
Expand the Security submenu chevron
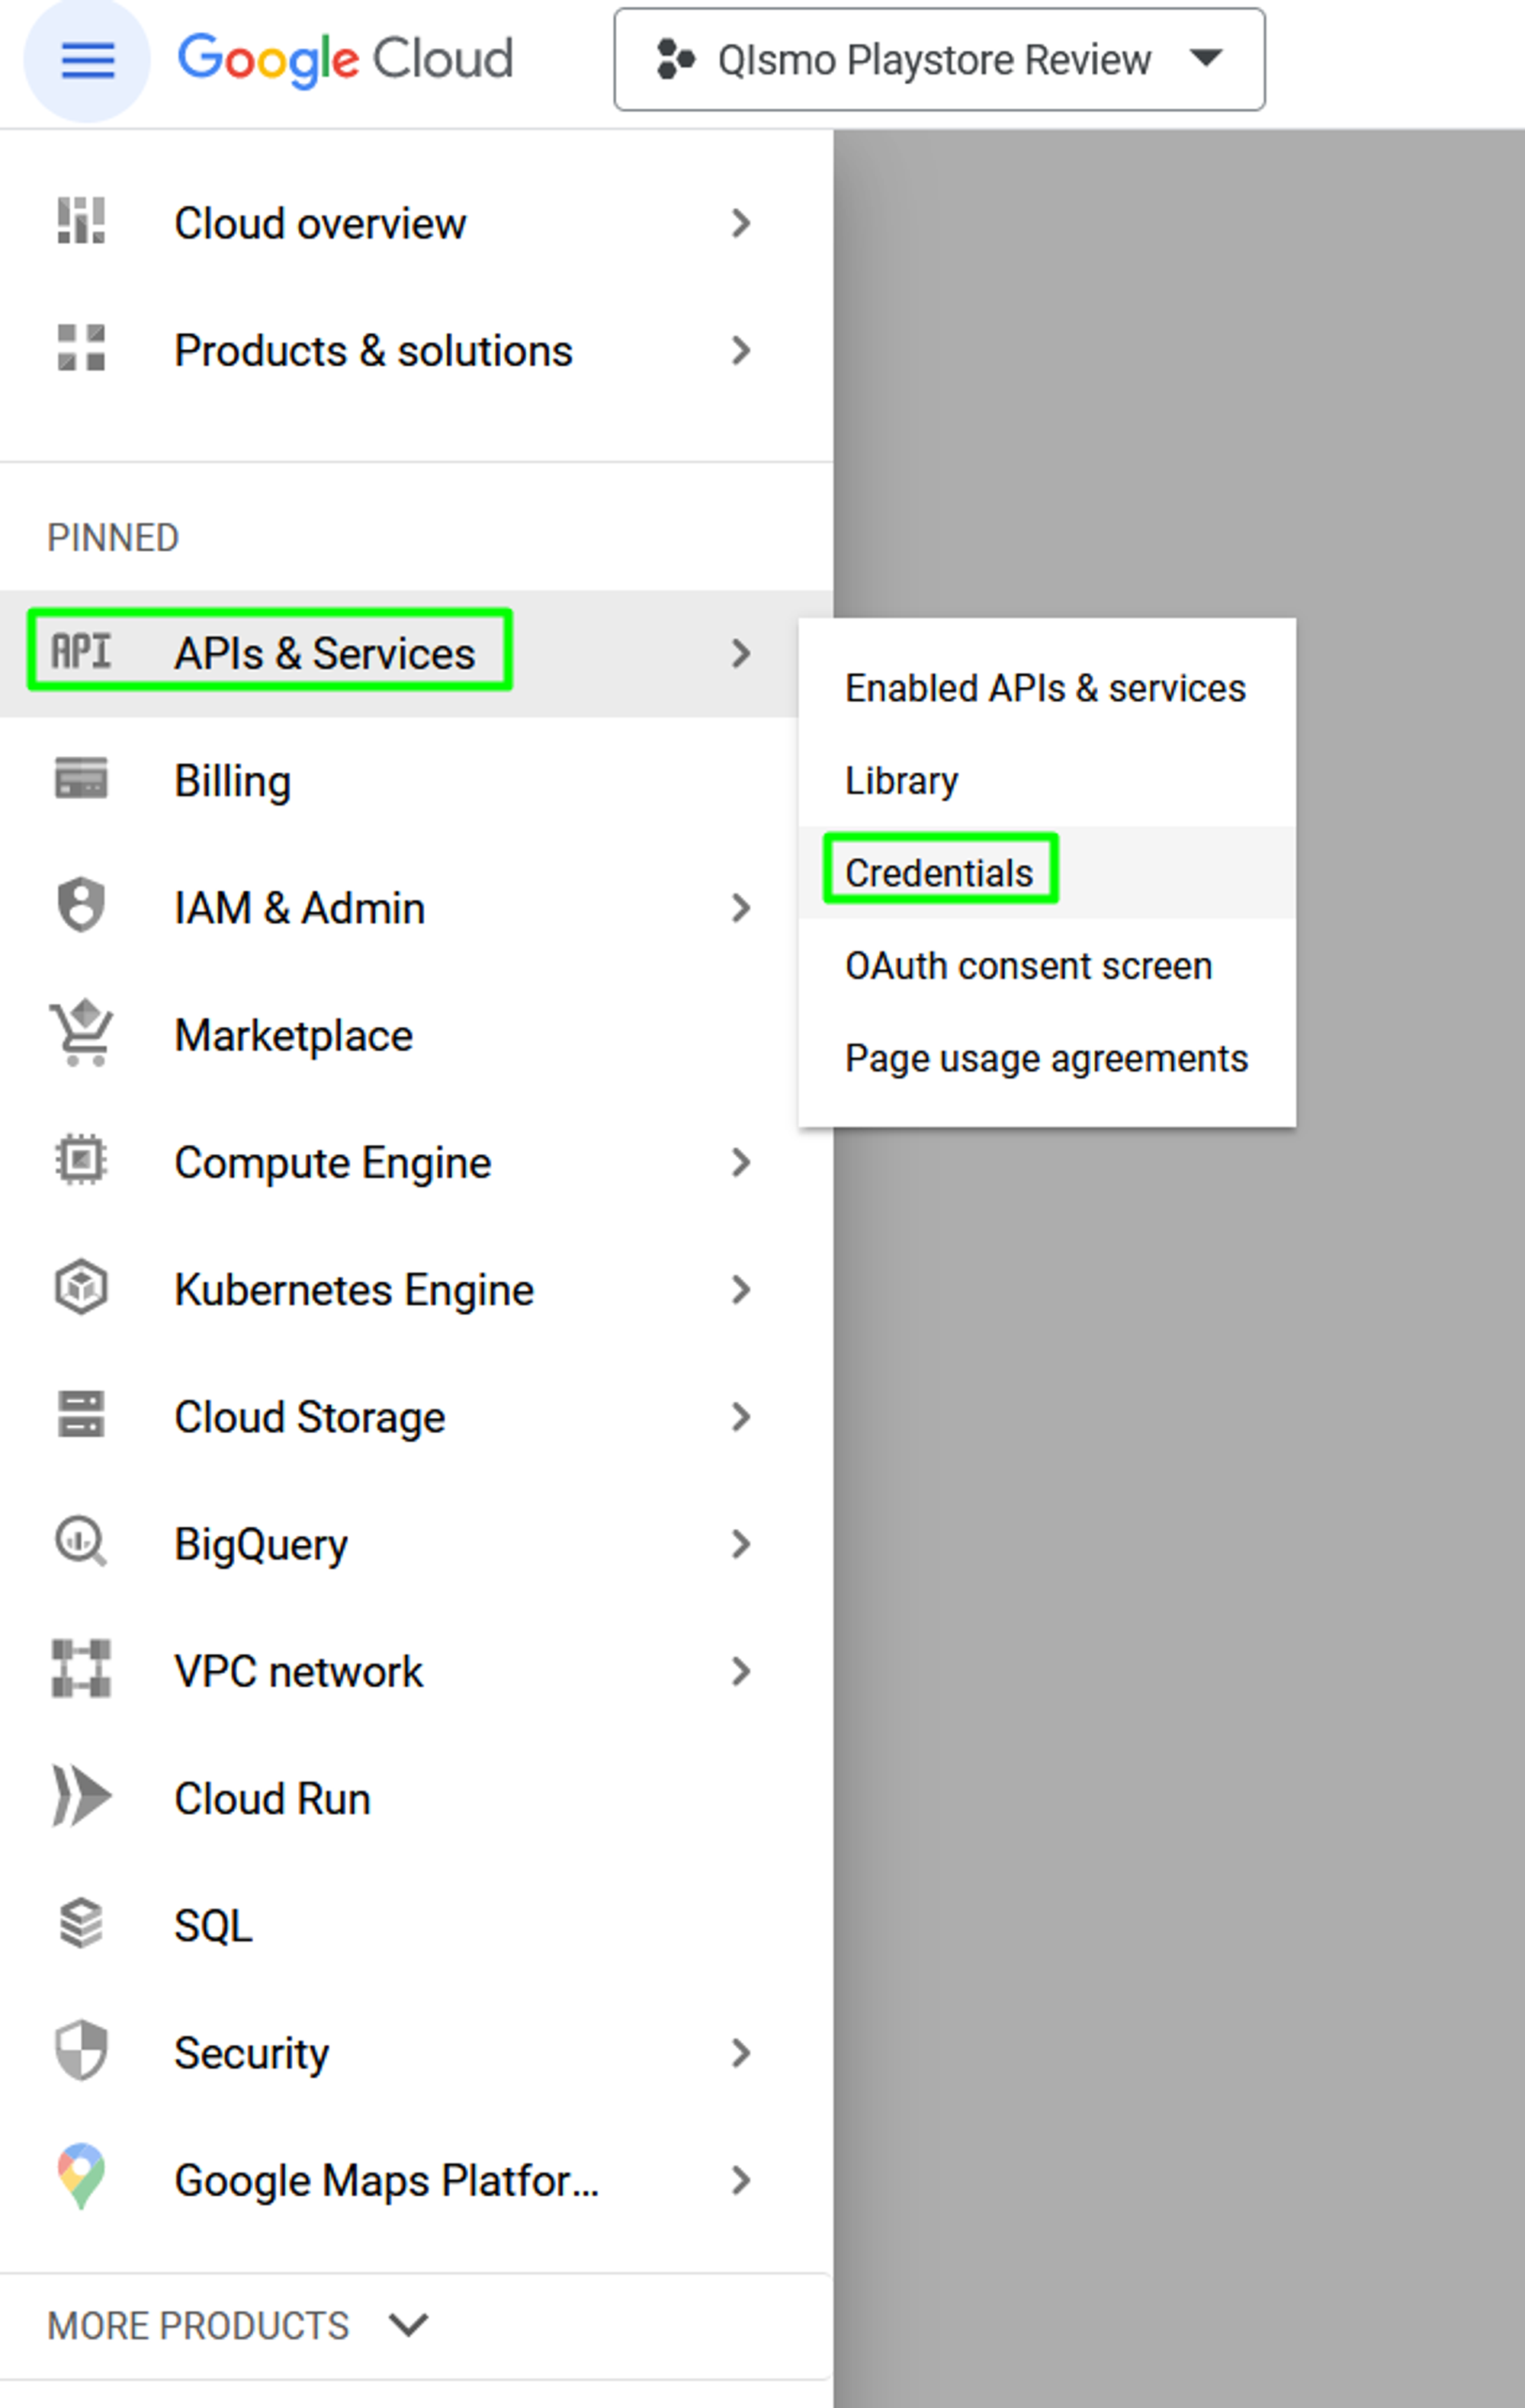[x=740, y=2053]
